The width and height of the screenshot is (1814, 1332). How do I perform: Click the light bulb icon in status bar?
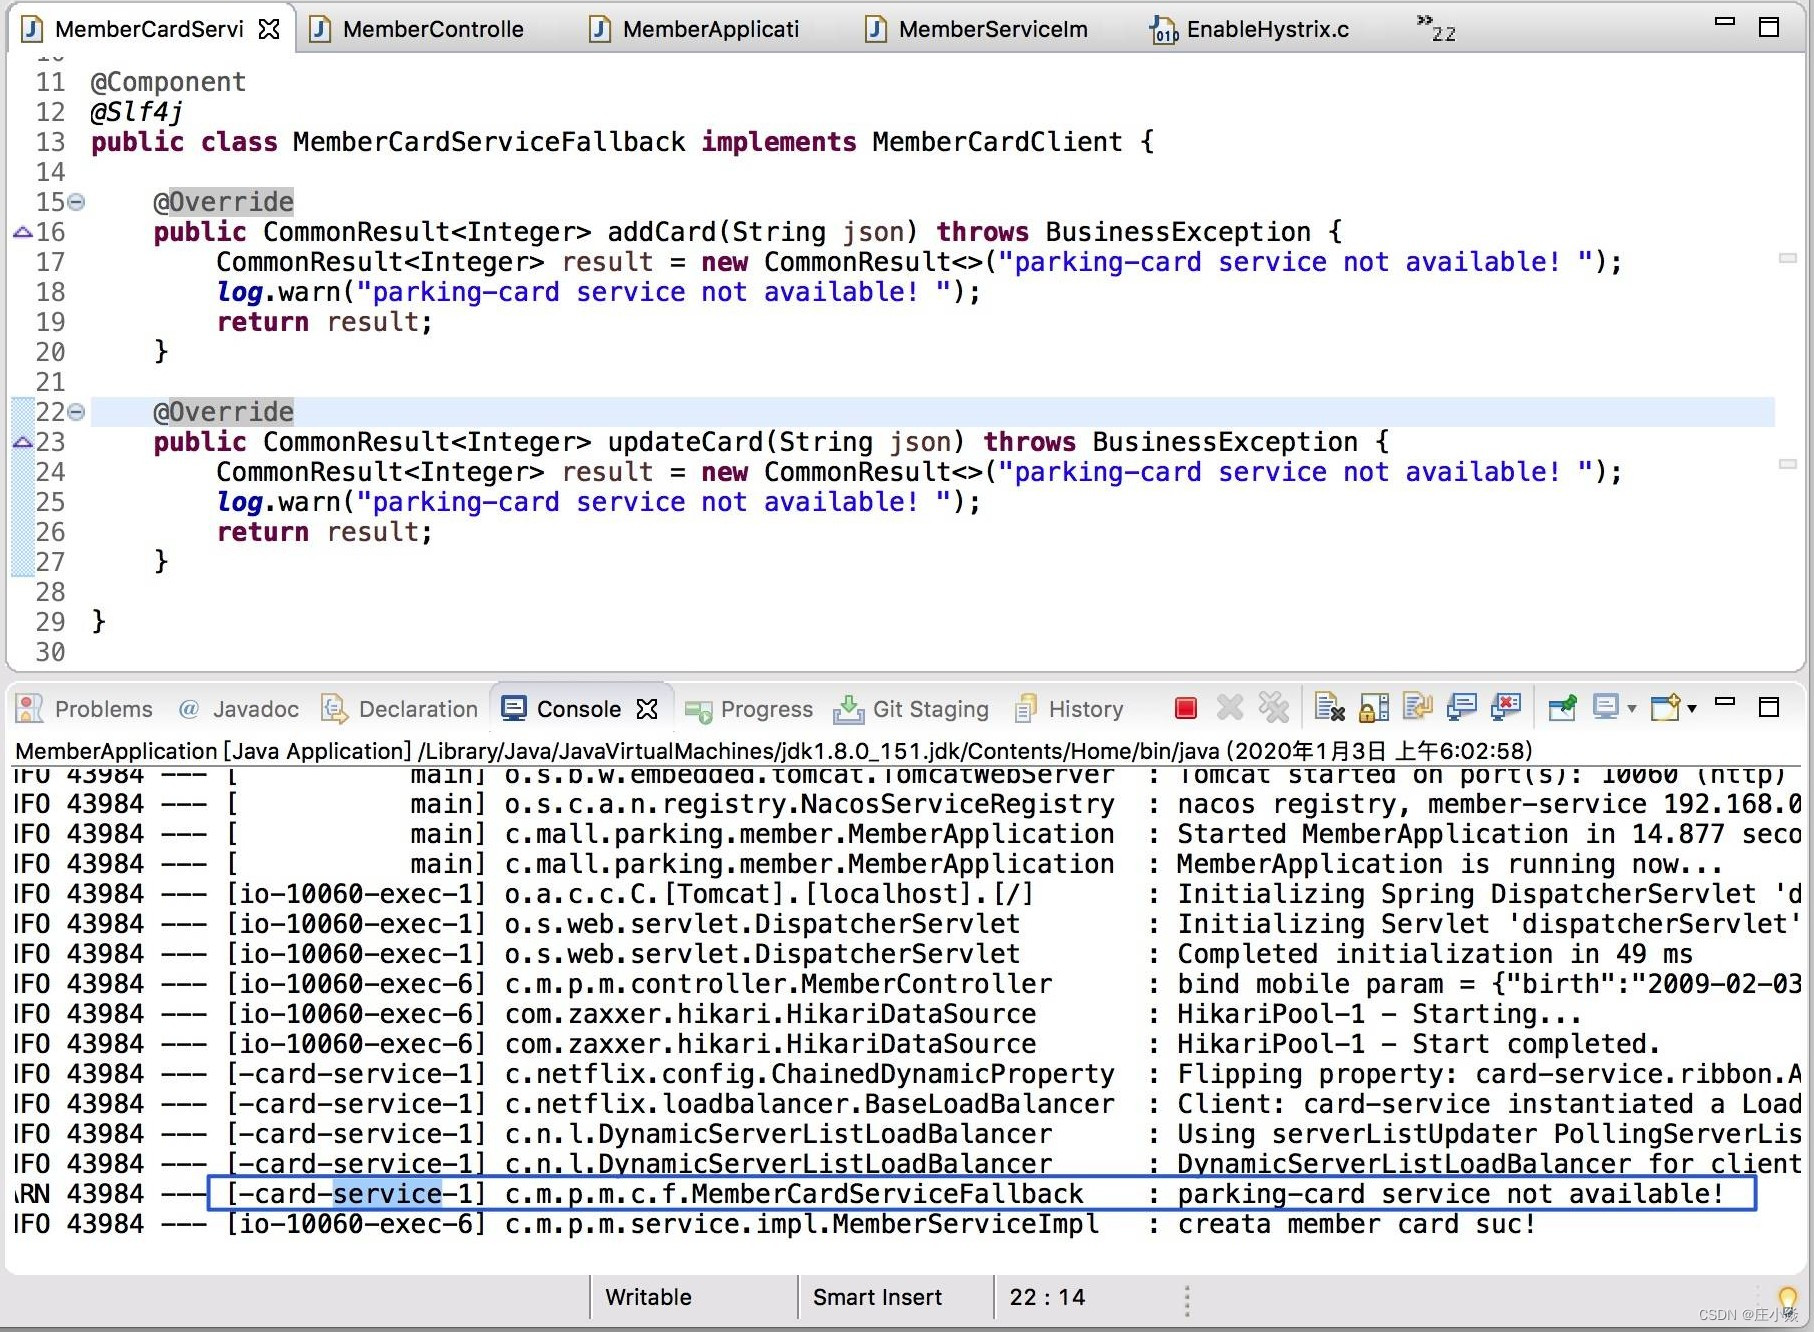click(1788, 1299)
